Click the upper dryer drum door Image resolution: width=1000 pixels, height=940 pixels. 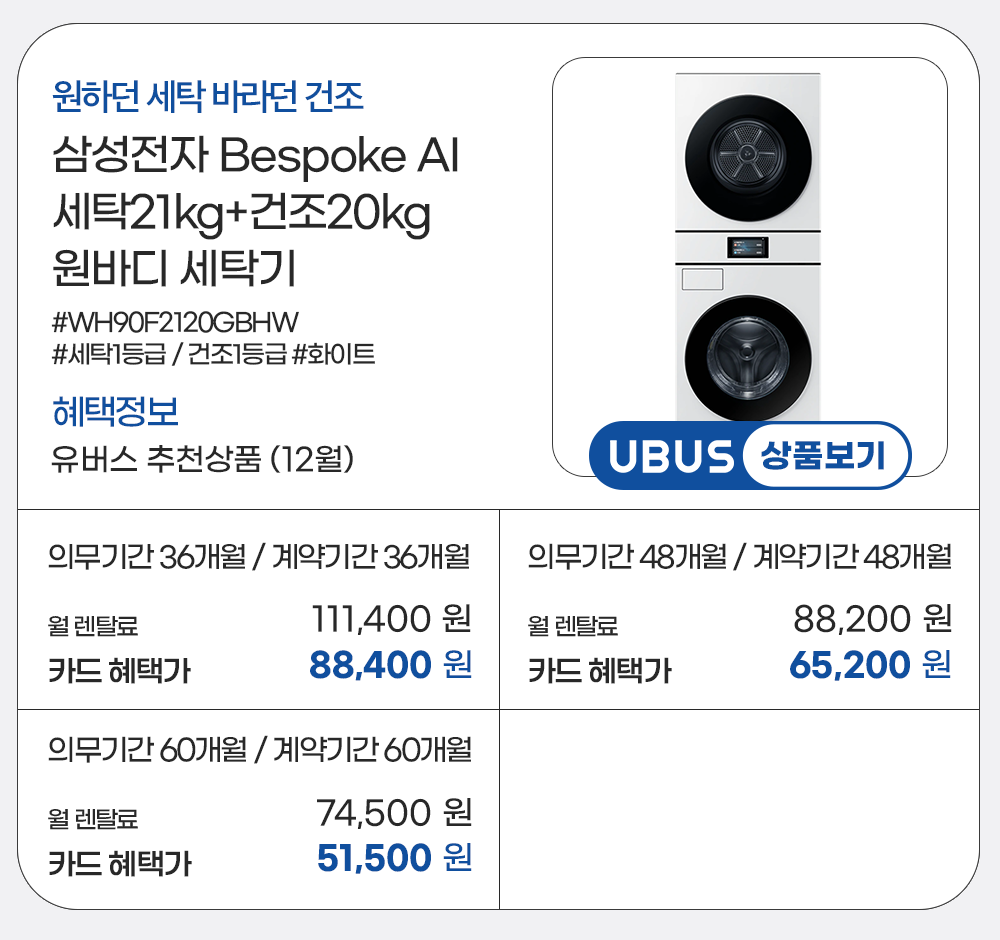point(748,155)
